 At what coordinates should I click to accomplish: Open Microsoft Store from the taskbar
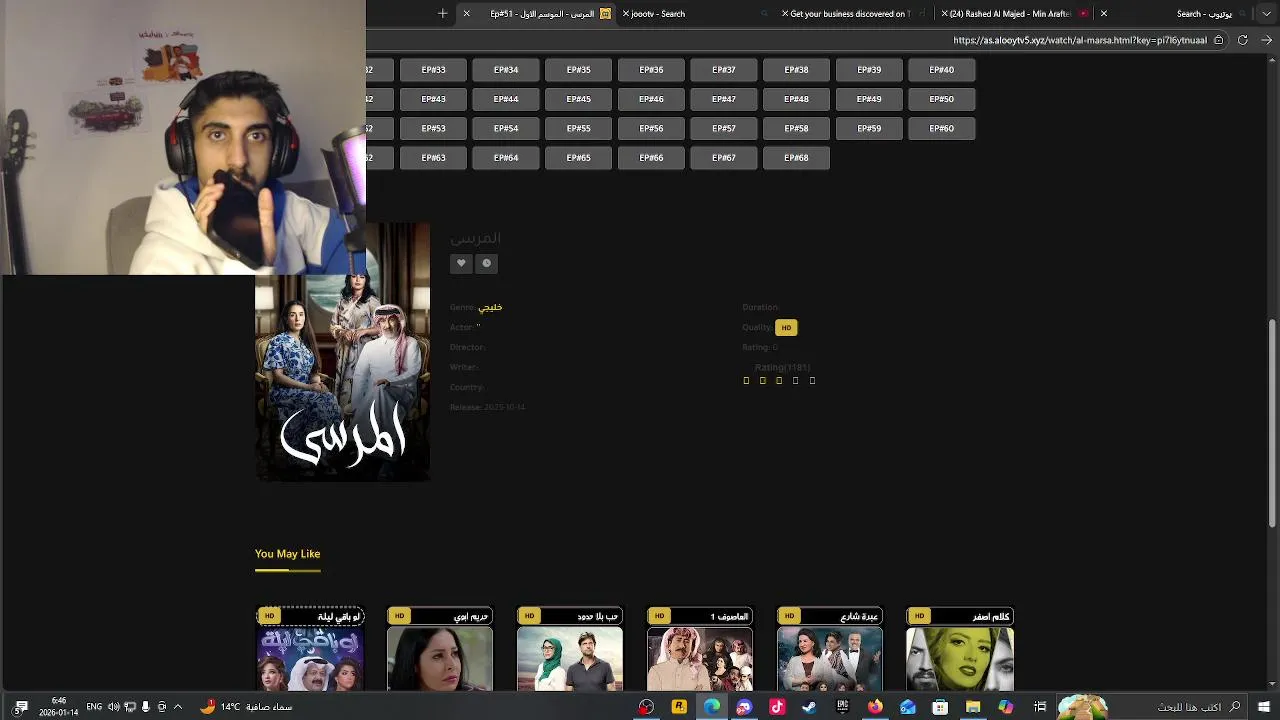(940, 707)
